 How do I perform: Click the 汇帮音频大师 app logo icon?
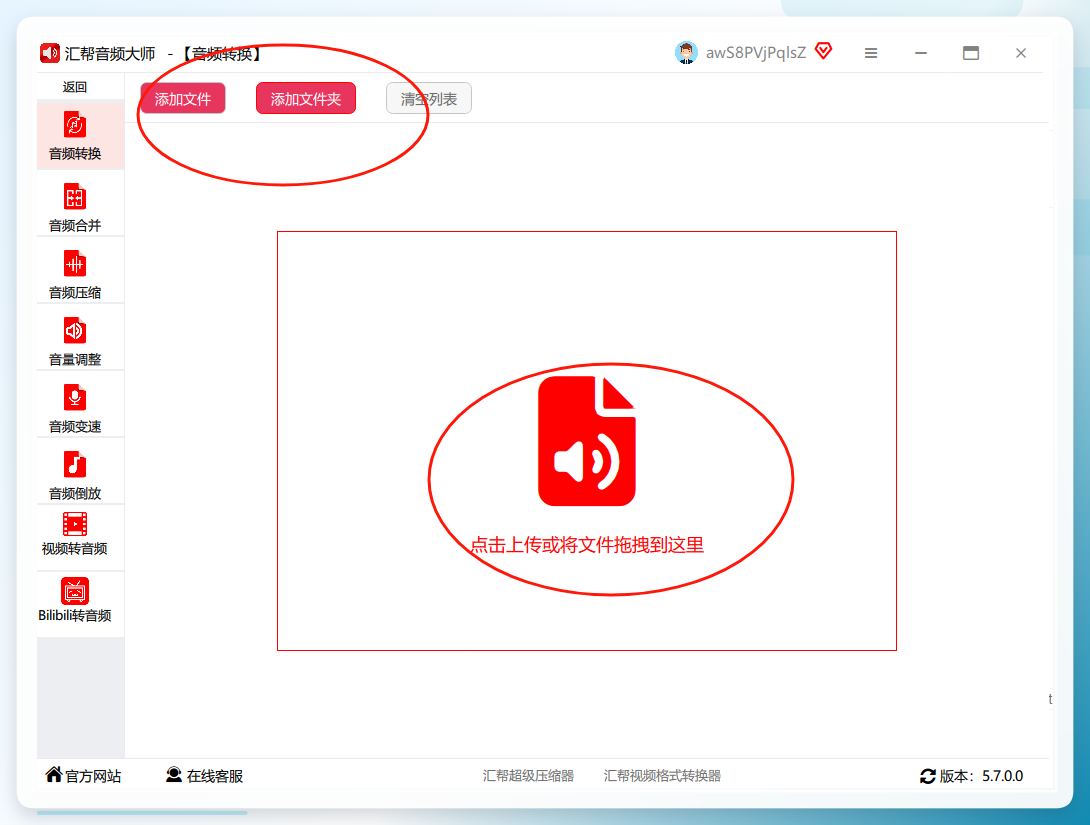[x=49, y=54]
